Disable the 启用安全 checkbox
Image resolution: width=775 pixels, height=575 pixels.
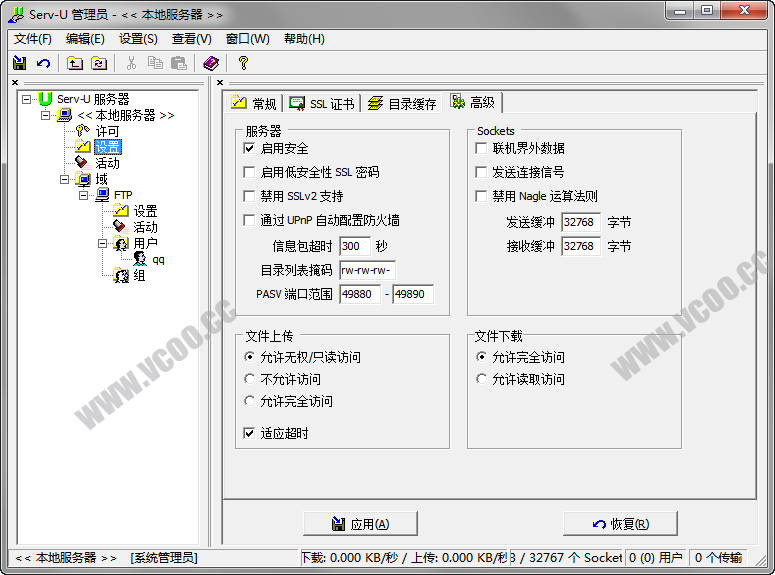tap(250, 148)
